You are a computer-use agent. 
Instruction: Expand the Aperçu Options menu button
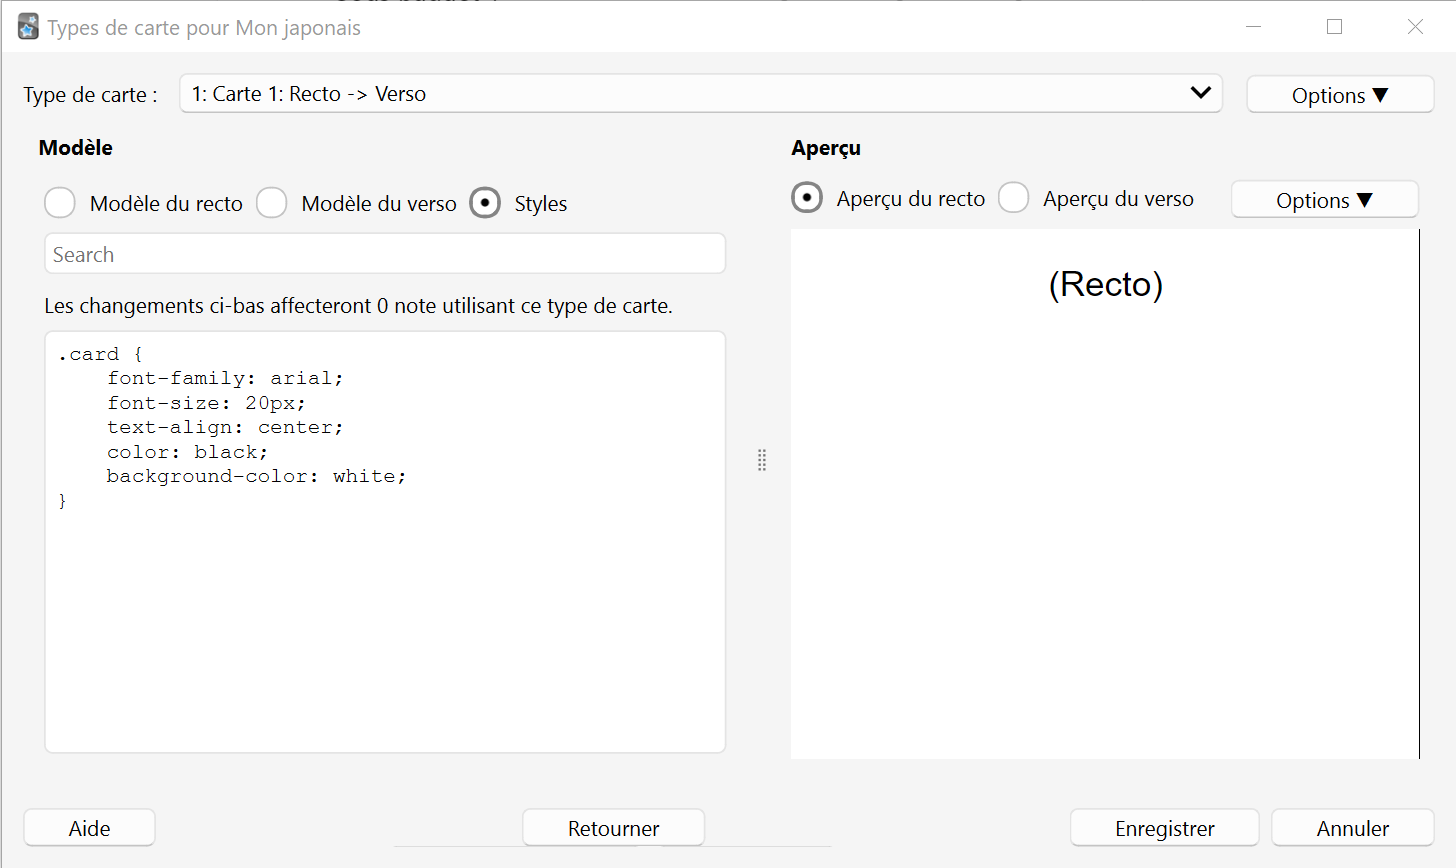[1324, 200]
